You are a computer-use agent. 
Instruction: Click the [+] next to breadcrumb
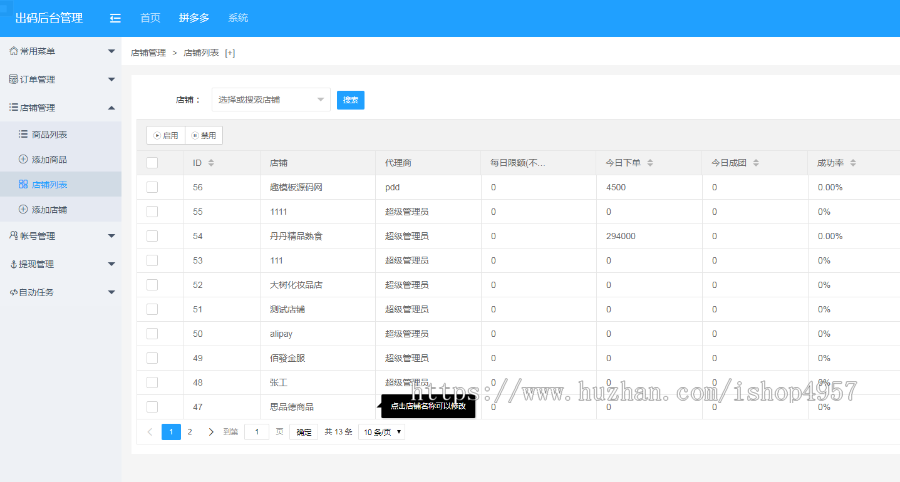click(230, 53)
